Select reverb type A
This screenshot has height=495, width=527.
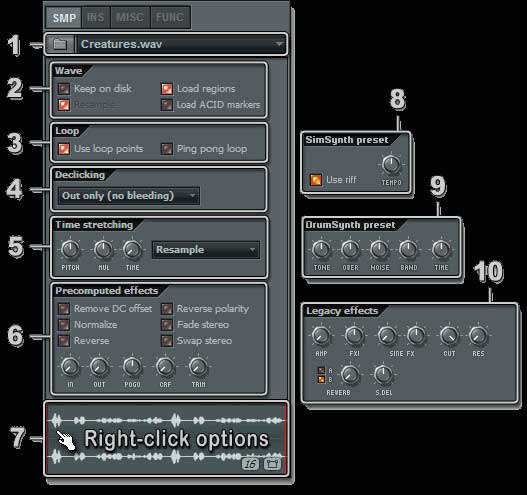coord(322,370)
